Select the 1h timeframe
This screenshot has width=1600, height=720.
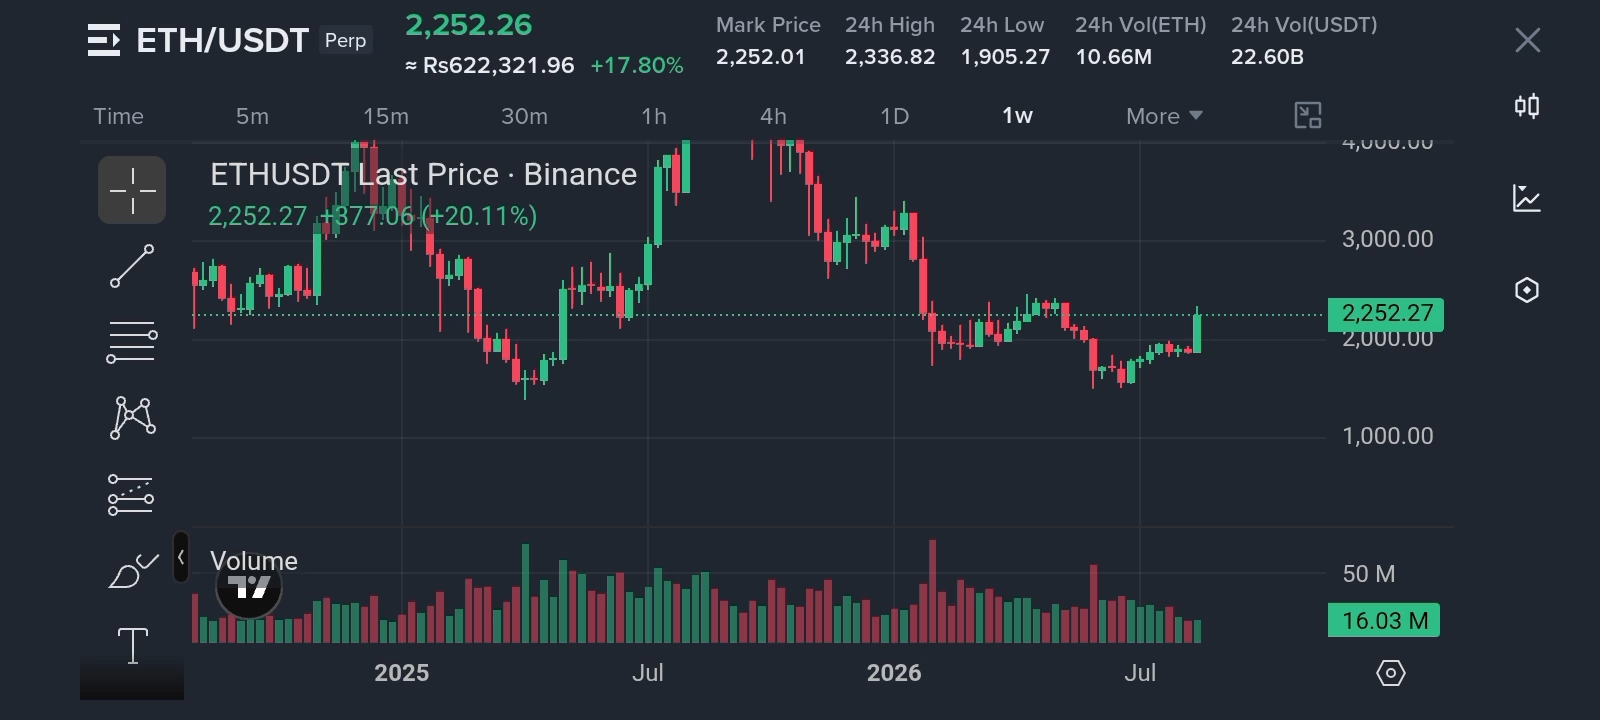click(x=654, y=116)
